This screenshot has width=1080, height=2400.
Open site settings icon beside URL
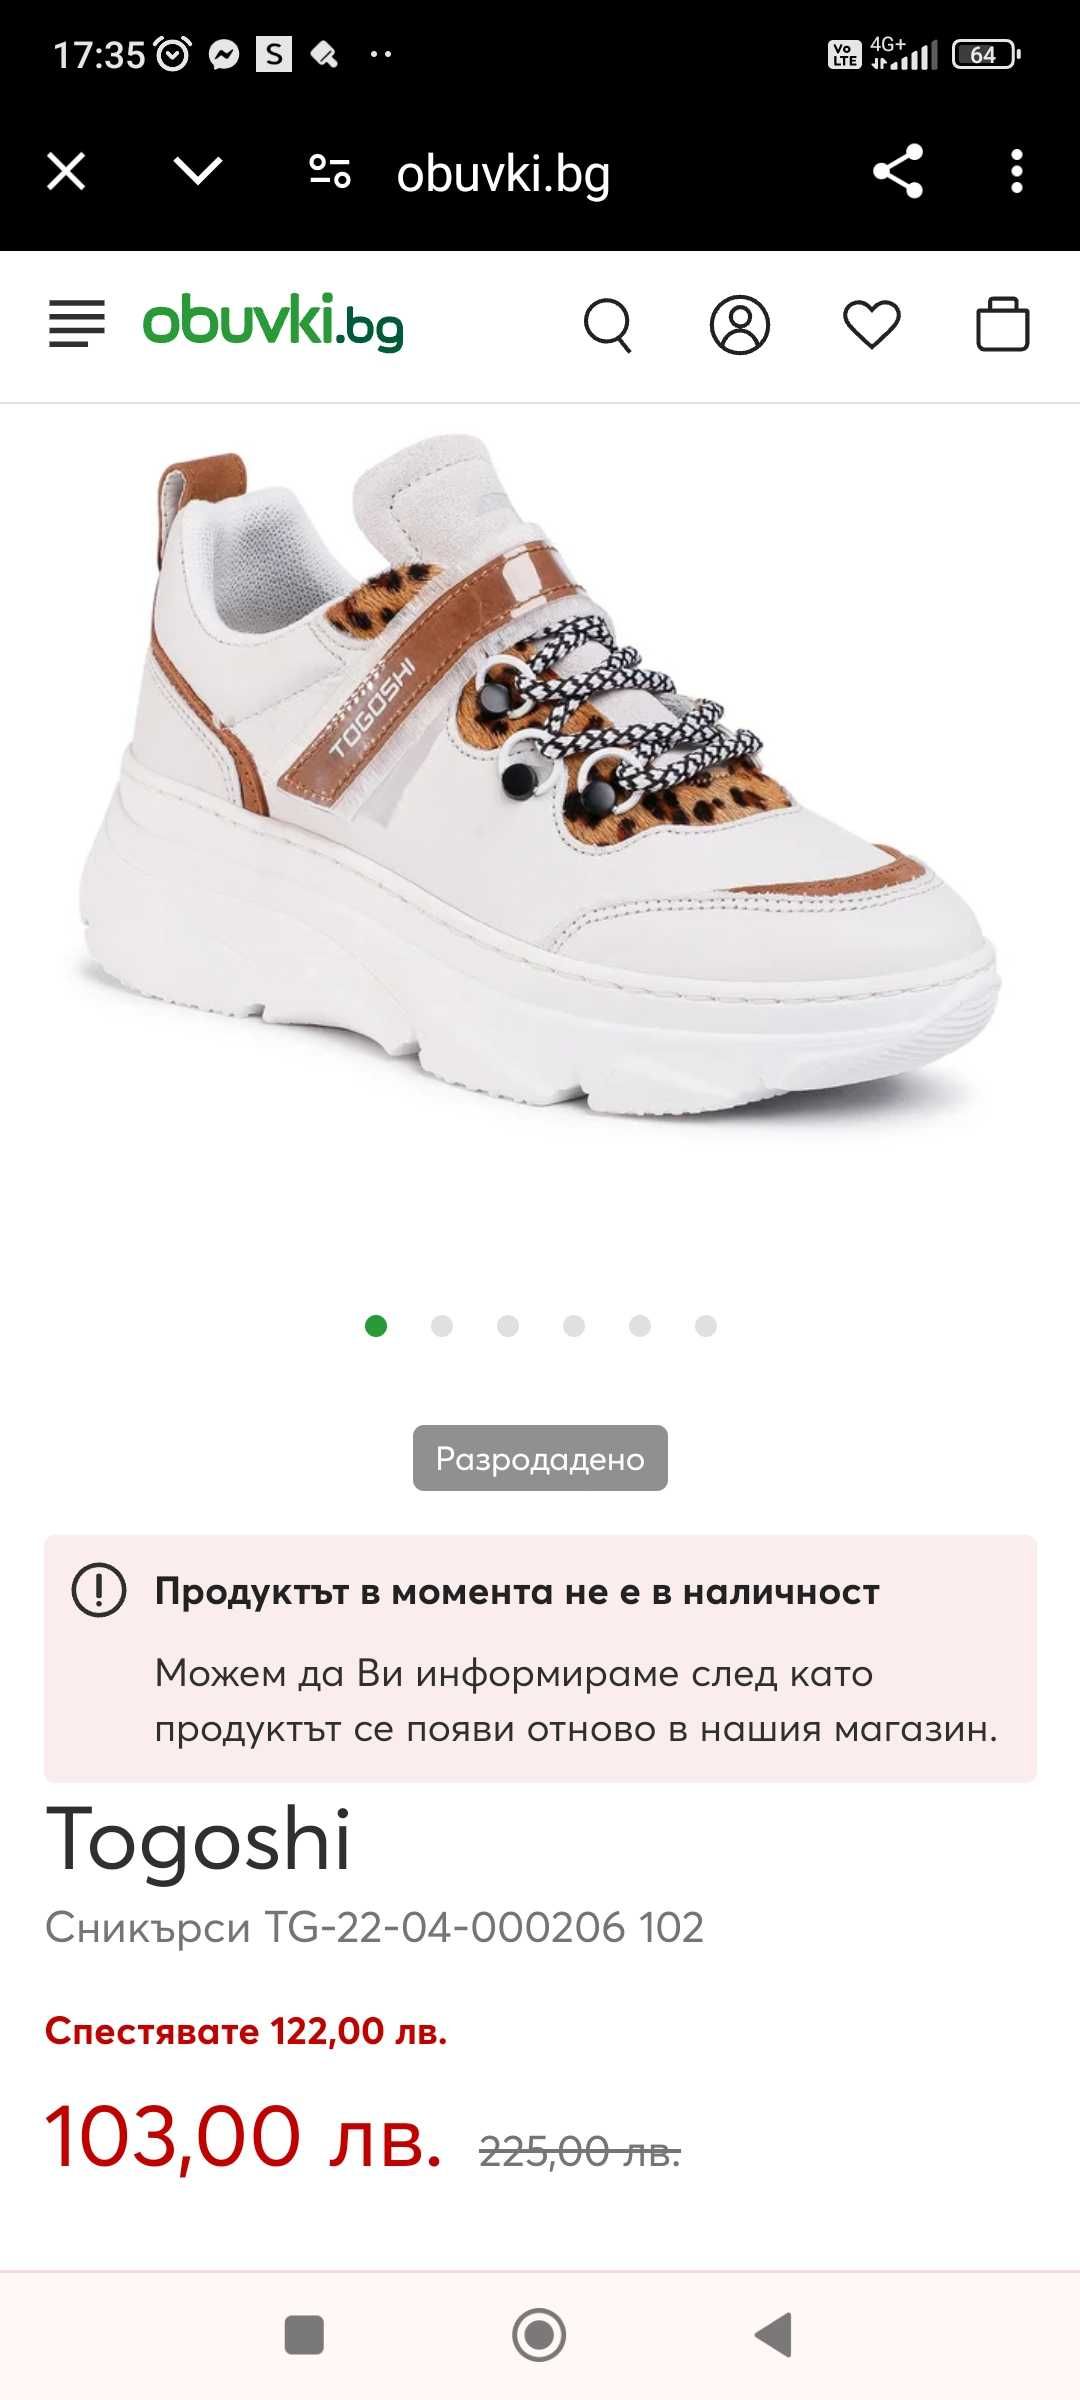point(330,172)
